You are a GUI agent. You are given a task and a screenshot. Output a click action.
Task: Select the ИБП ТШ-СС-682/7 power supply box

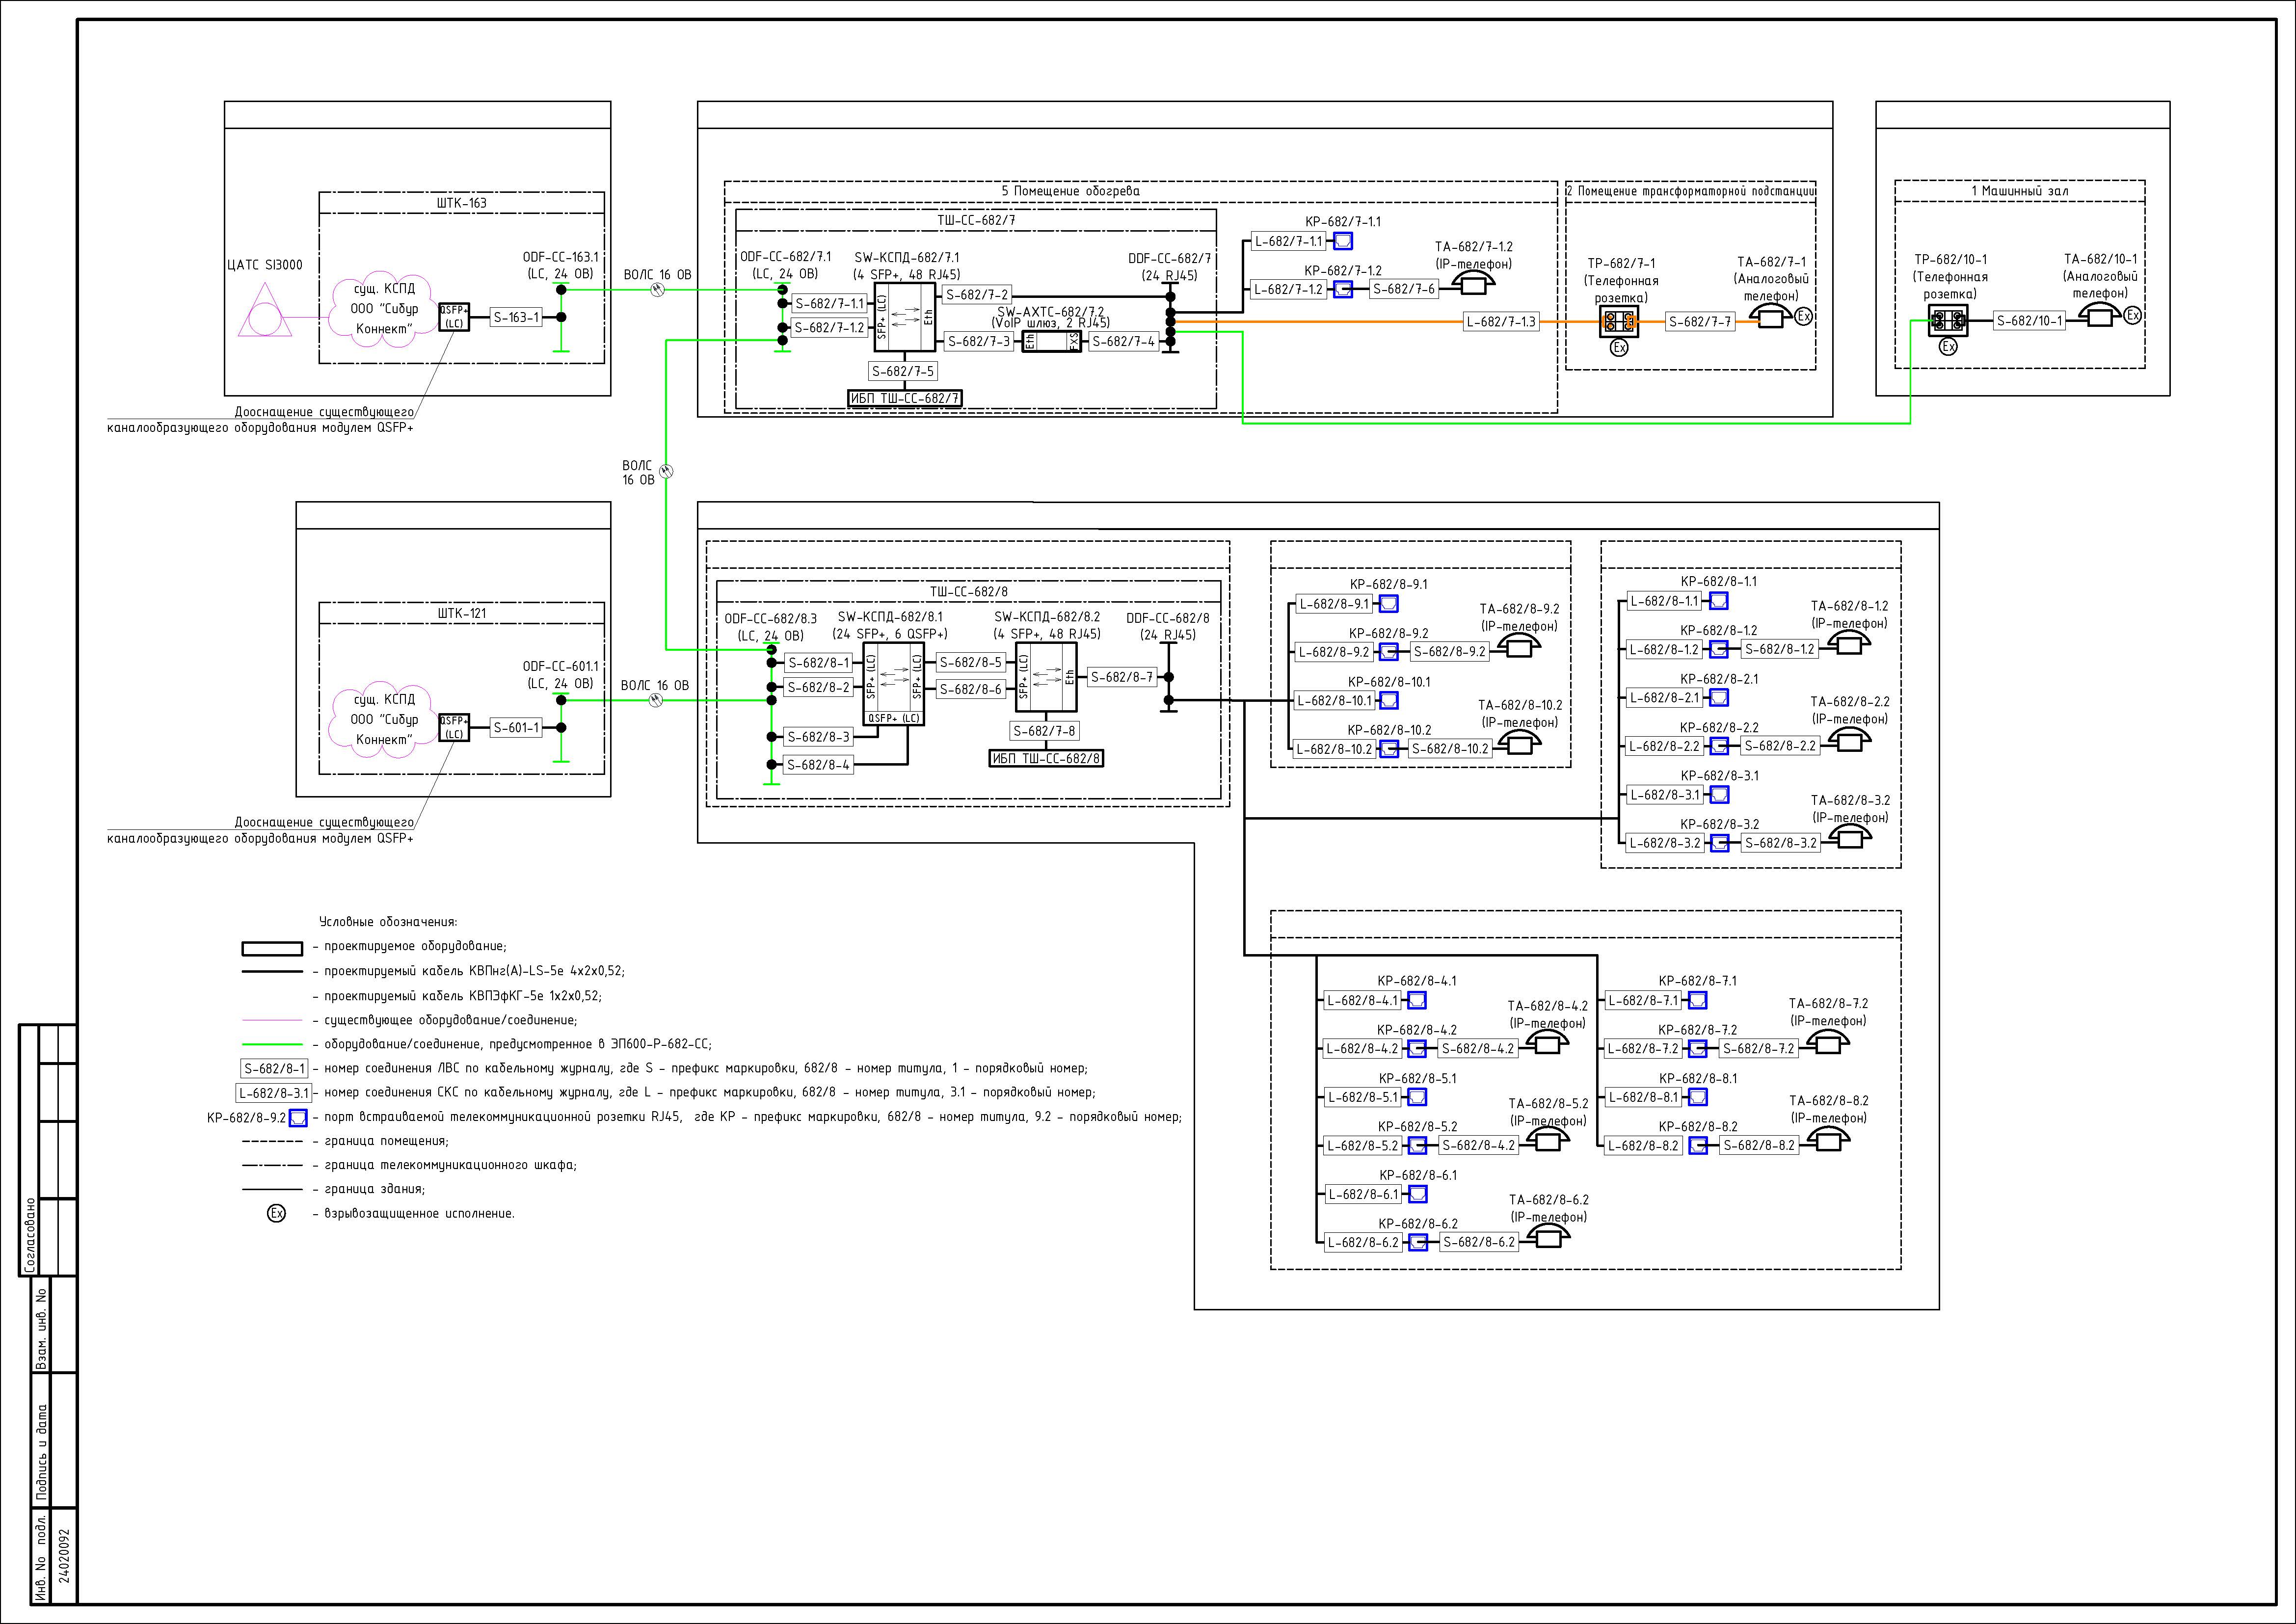click(x=905, y=398)
